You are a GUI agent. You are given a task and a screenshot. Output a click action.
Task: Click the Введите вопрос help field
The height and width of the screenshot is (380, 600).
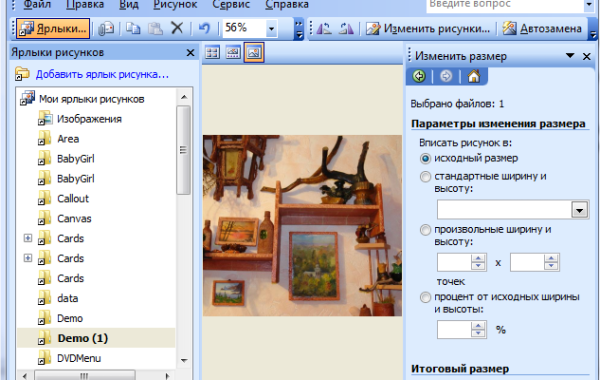(505, 5)
